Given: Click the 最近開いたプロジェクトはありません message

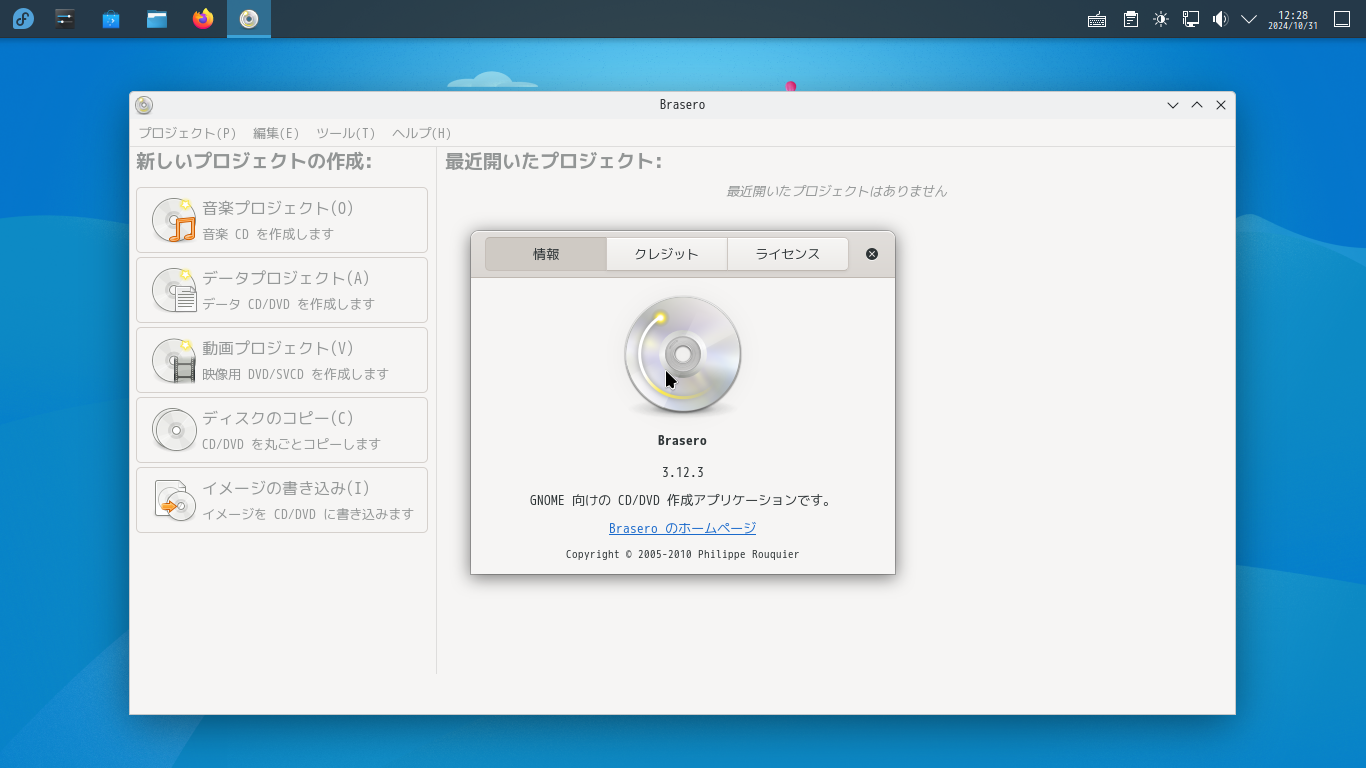Looking at the screenshot, I should pyautogui.click(x=836, y=191).
